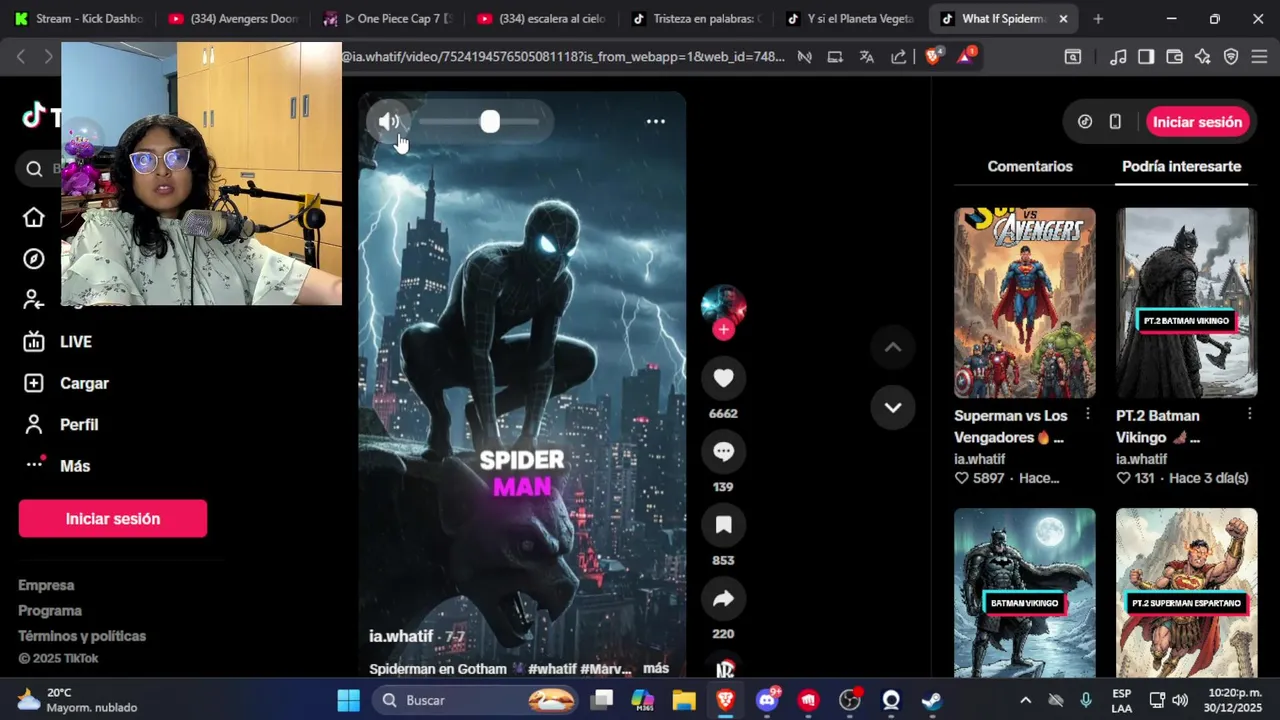The height and width of the screenshot is (720, 1280).
Task: Open the browser hamburger main menu
Action: [x=1259, y=57]
